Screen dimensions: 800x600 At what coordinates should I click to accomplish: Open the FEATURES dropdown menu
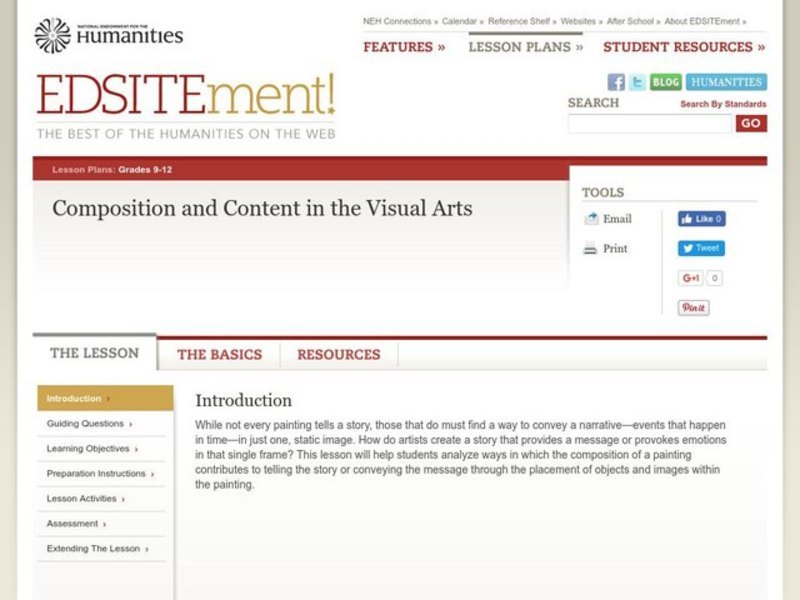point(402,46)
